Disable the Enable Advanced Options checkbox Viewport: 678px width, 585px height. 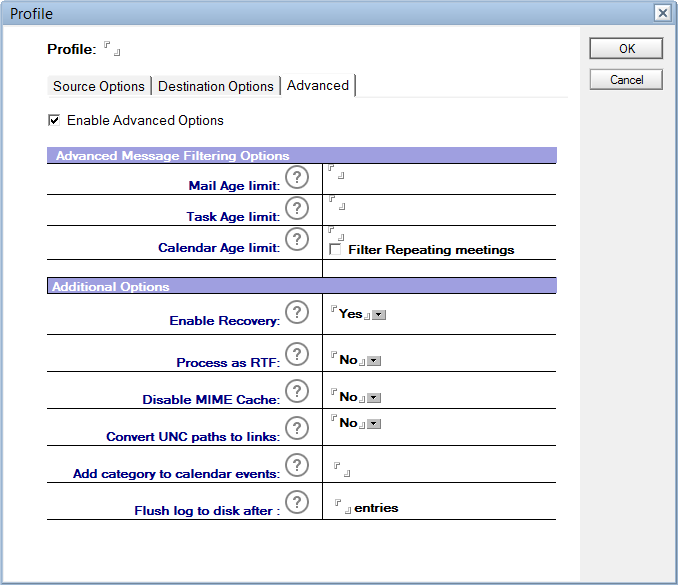point(54,121)
